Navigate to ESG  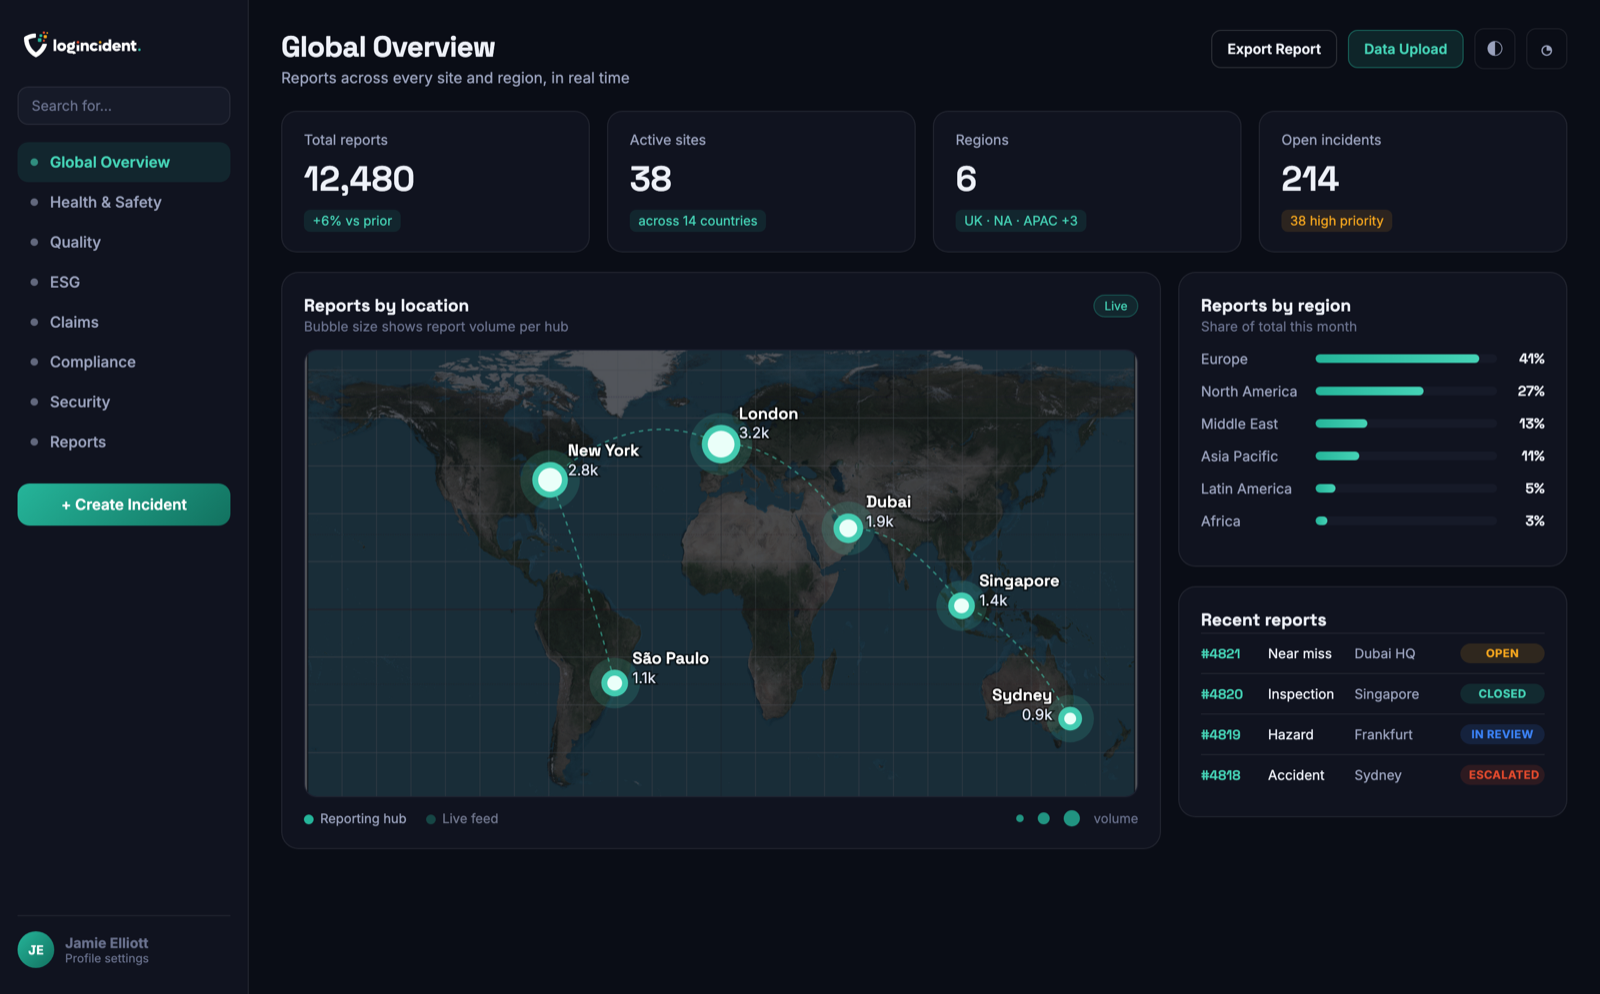tap(124, 282)
